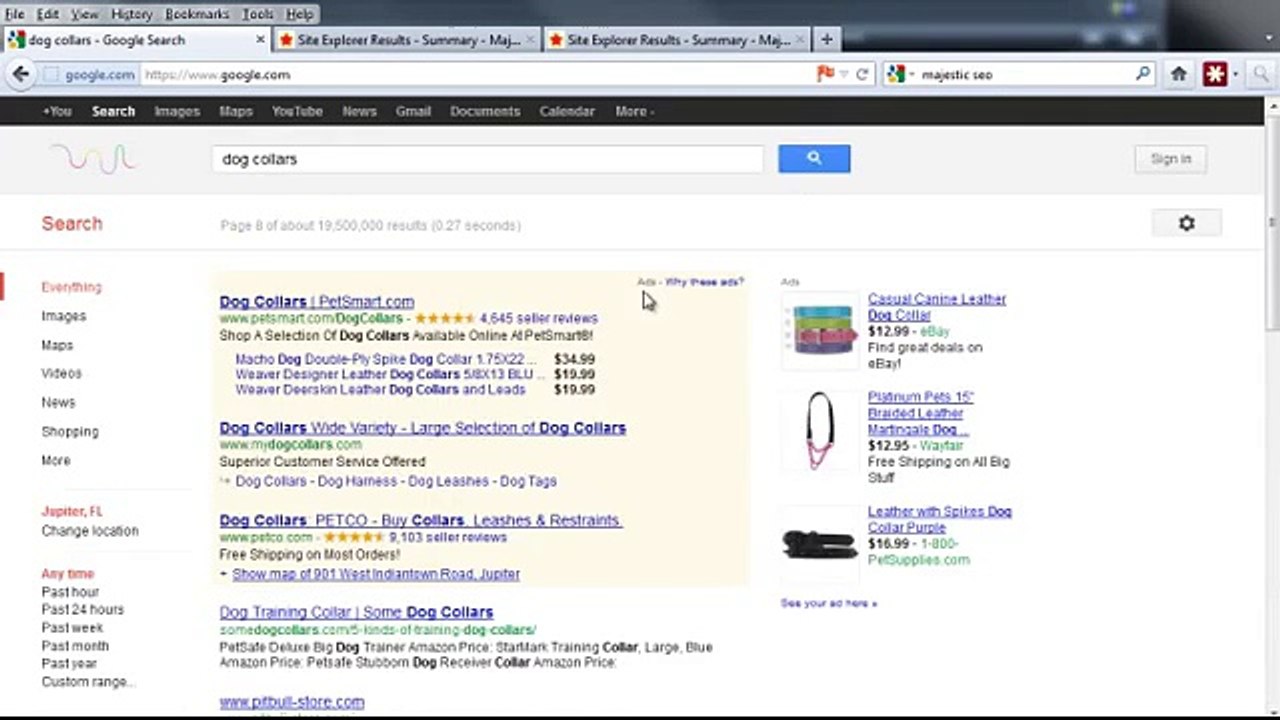Click +You in the Google bar

57,111
